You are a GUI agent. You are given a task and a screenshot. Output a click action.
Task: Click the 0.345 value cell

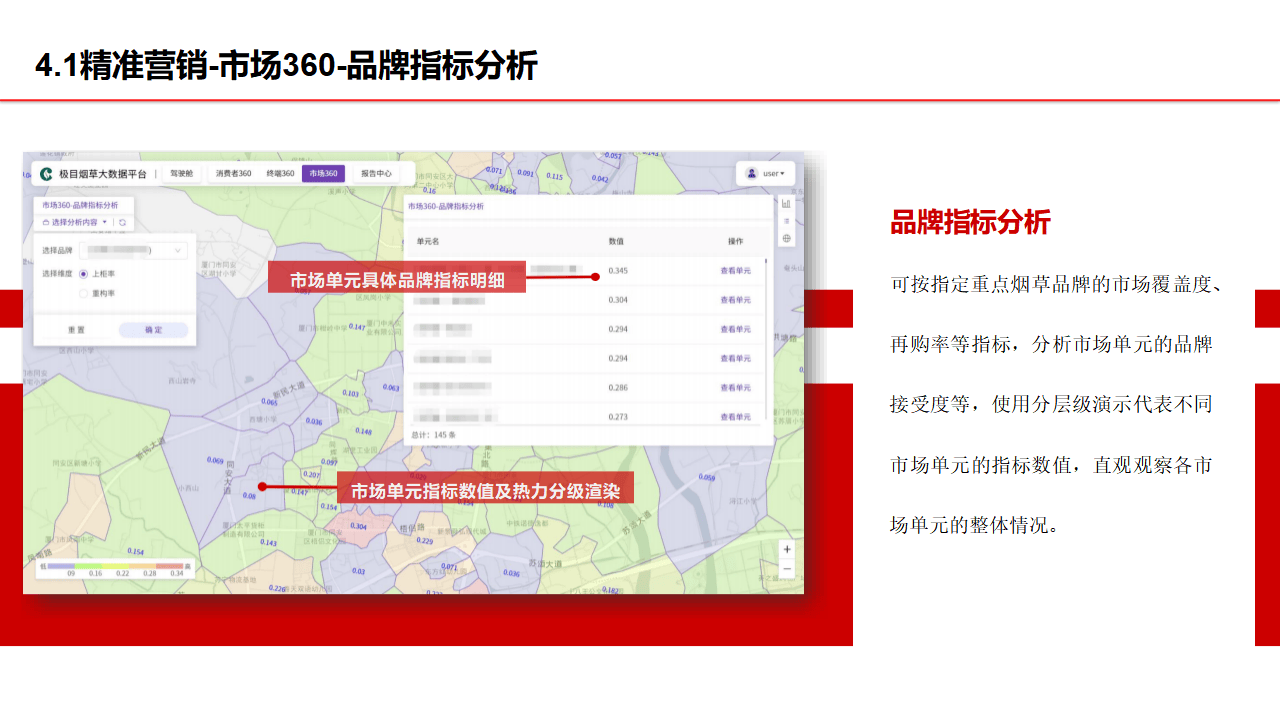[618, 271]
